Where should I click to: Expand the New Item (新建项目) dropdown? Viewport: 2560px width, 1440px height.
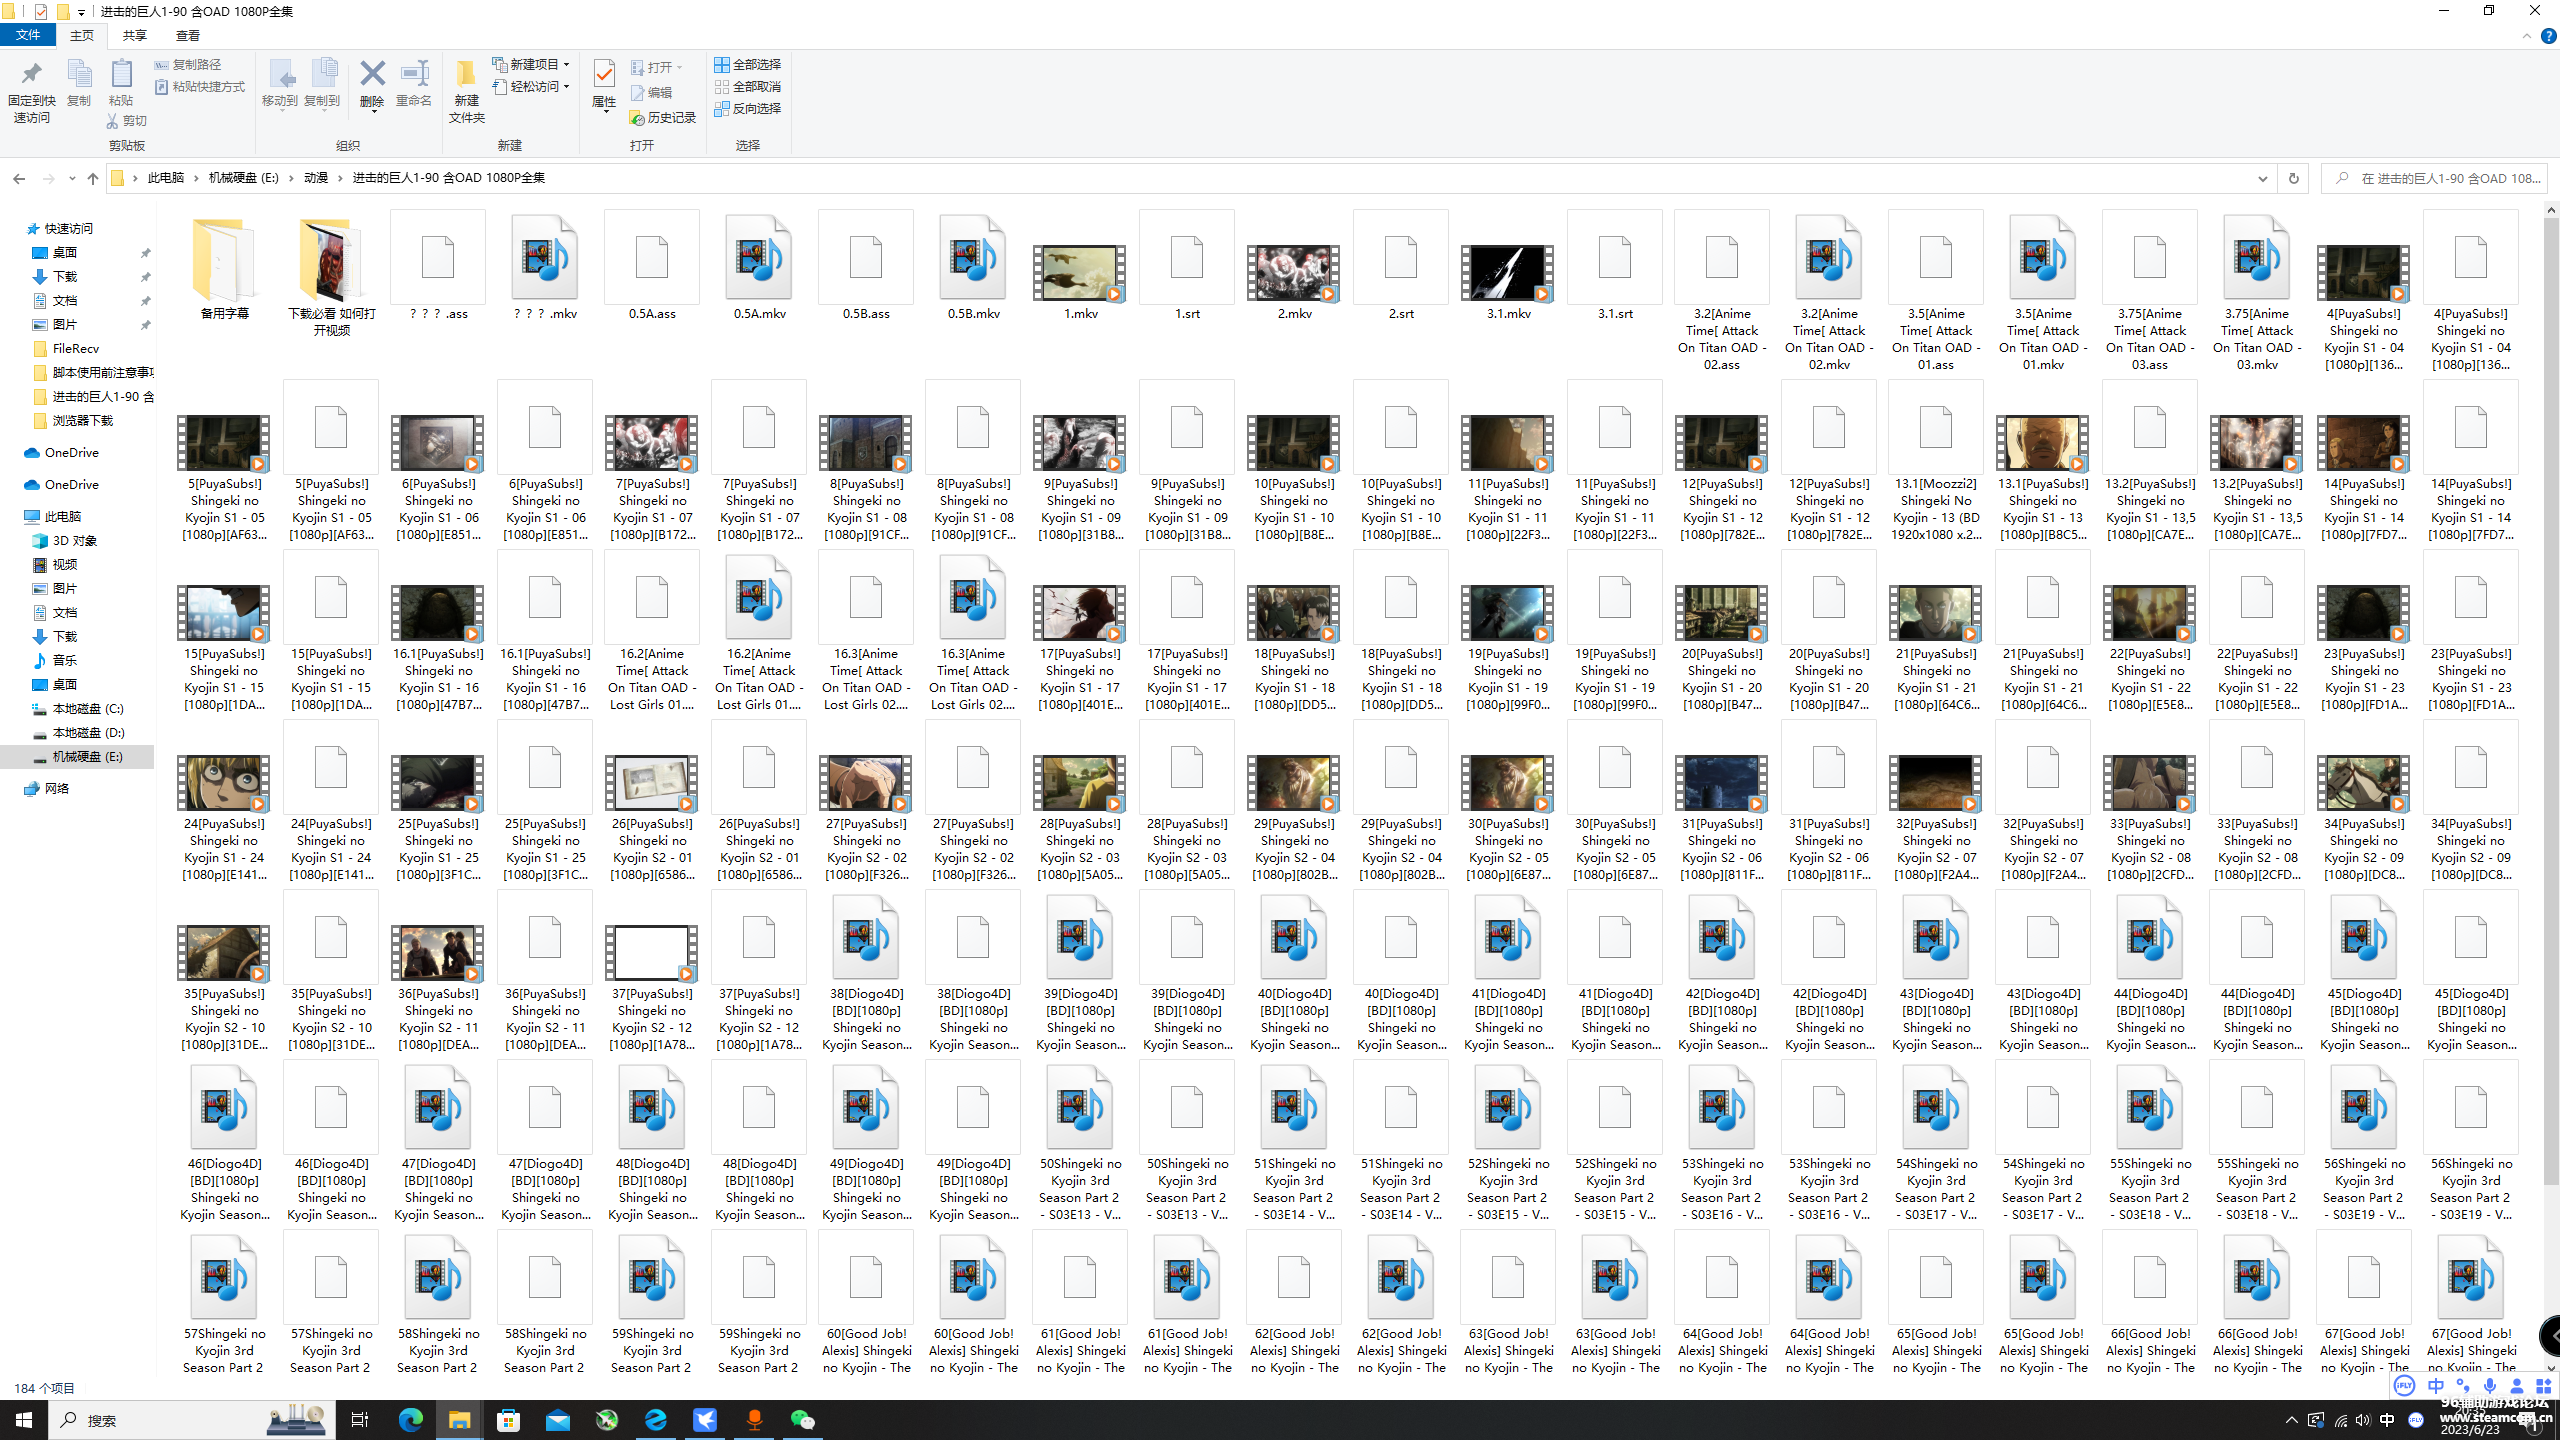click(x=532, y=64)
